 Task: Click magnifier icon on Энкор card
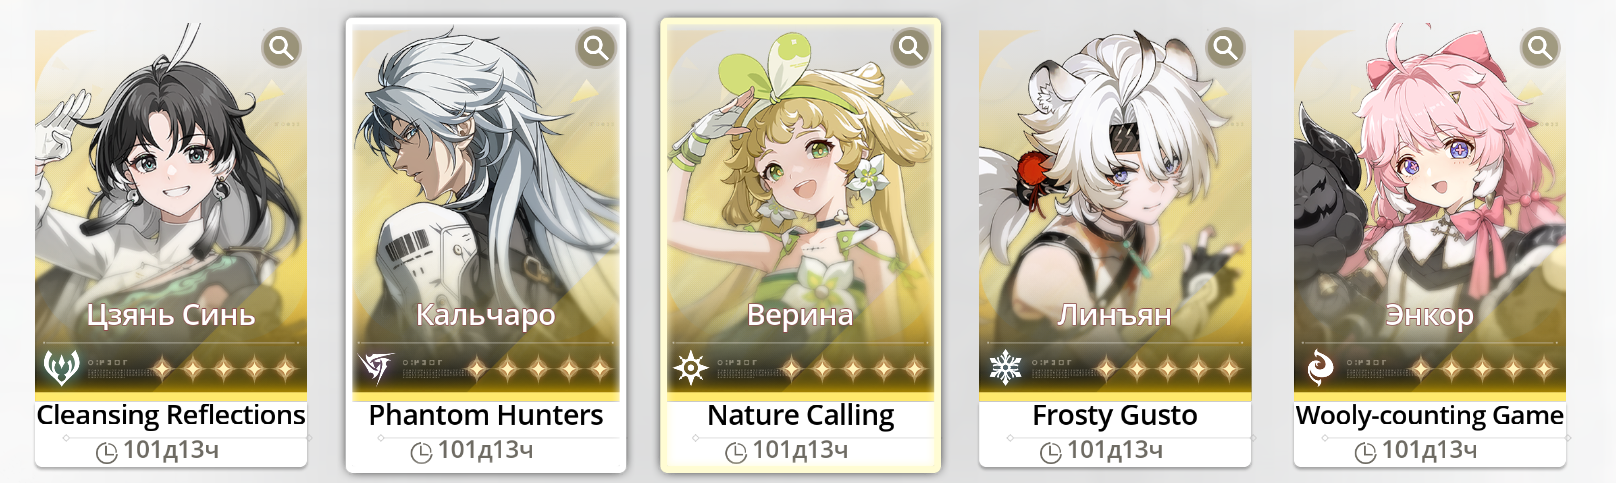click(1540, 47)
